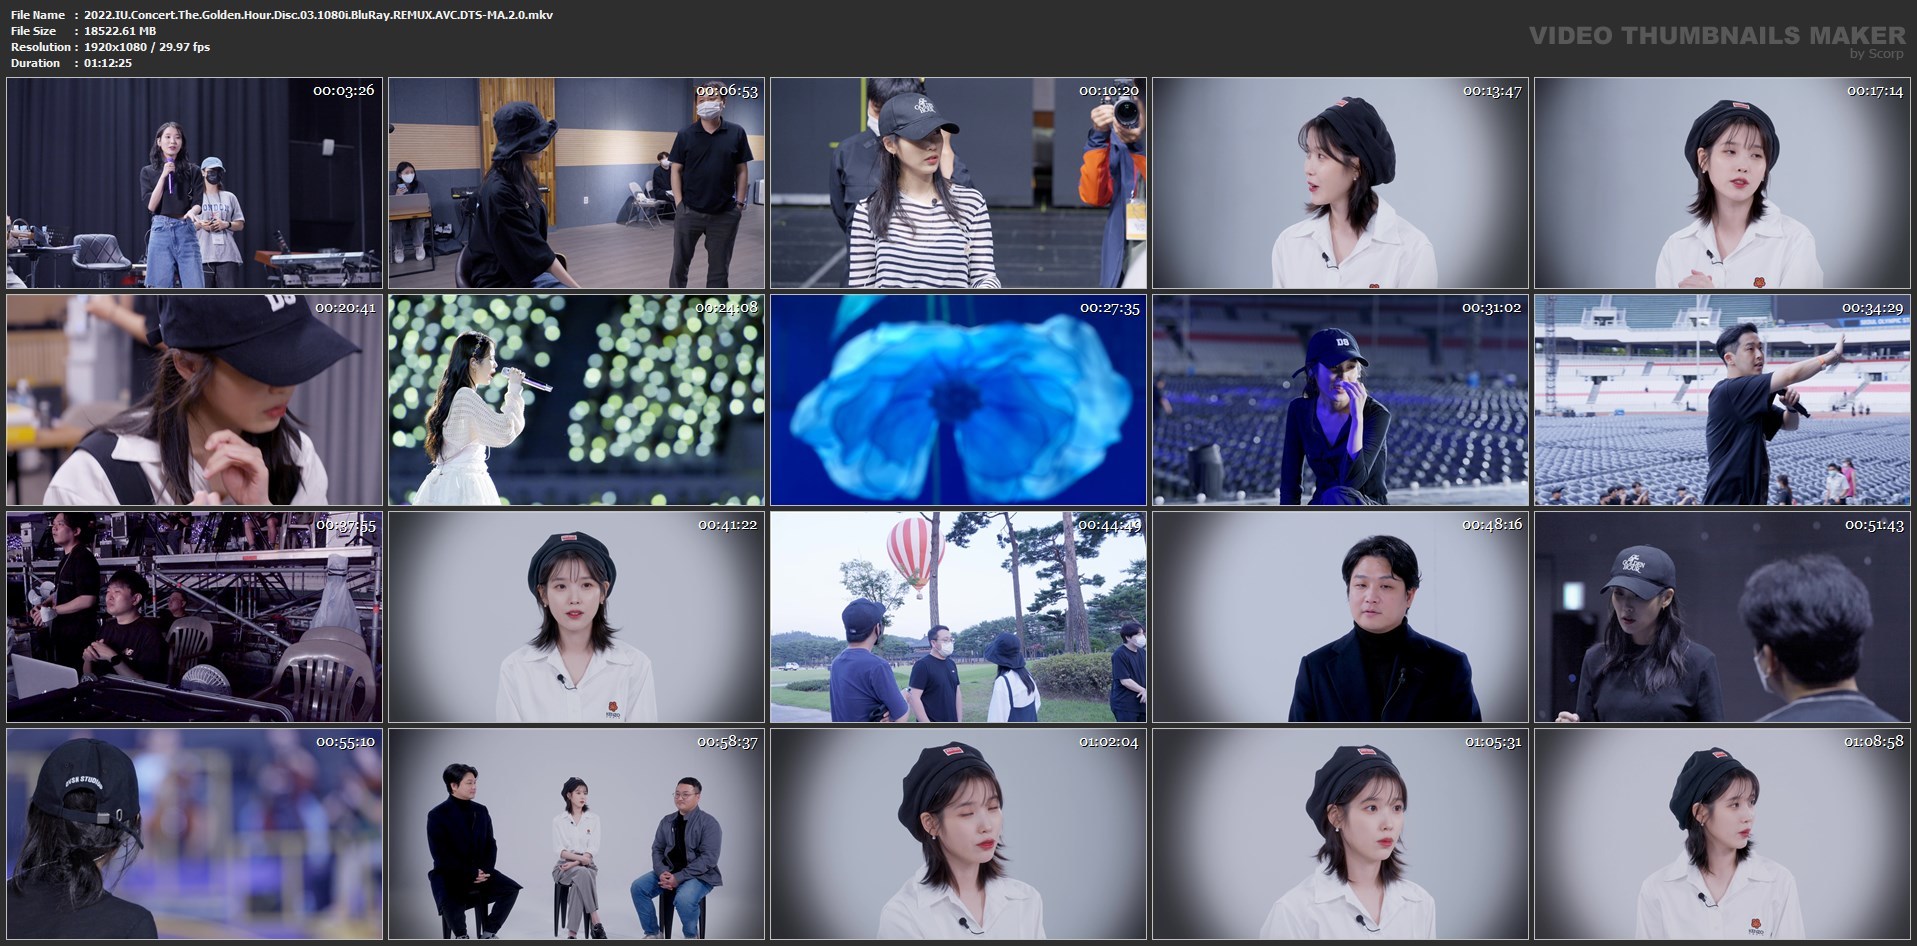
Task: Select the thumbnail at 00:10:20
Action: [958, 183]
